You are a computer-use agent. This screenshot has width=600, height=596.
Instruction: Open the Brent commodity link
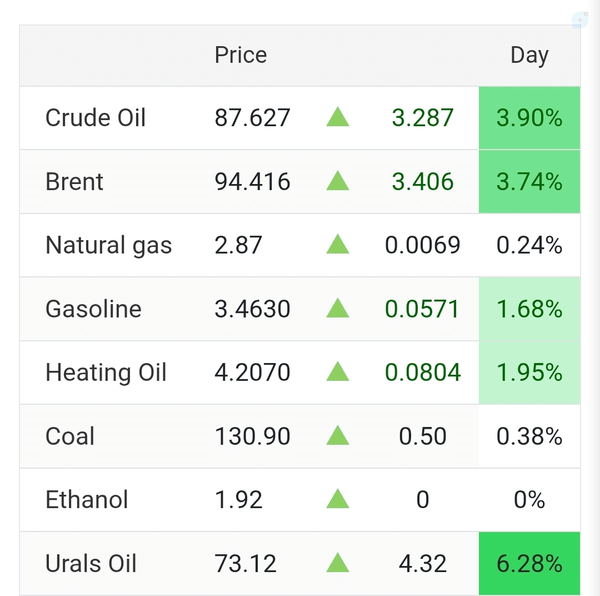tap(74, 181)
